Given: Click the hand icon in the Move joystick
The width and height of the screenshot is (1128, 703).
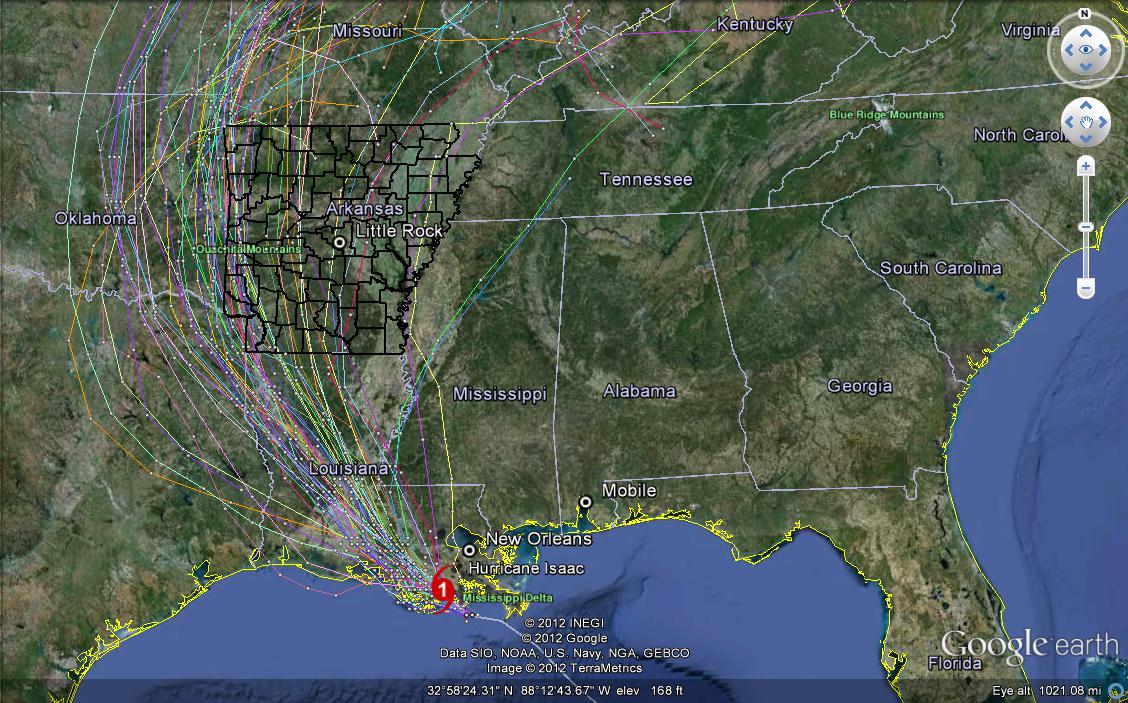Looking at the screenshot, I should 1086,120.
